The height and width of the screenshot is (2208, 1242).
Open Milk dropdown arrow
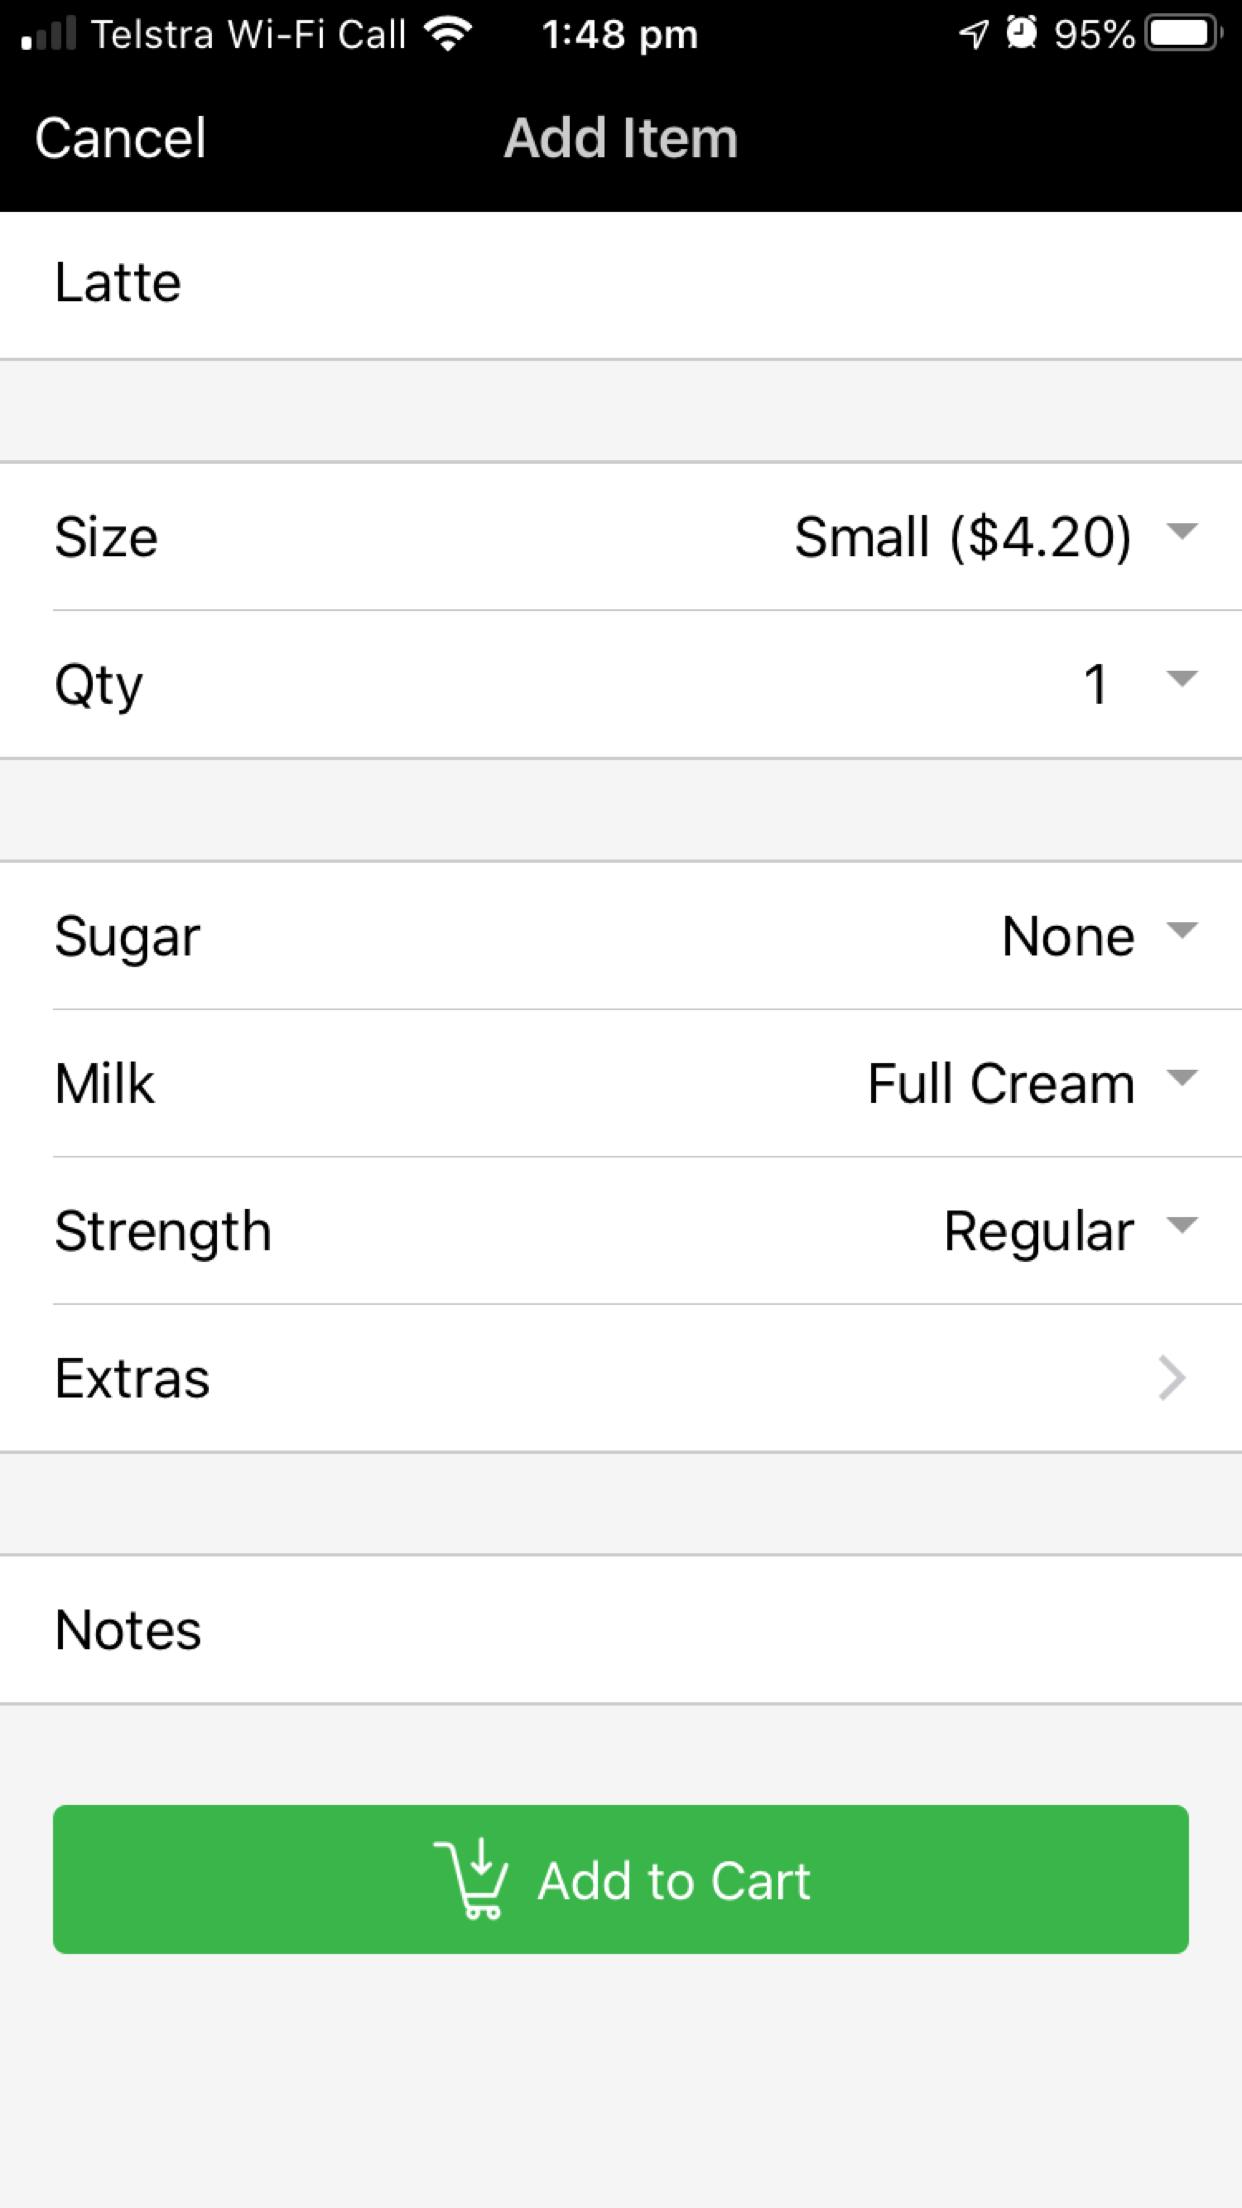1182,1078
